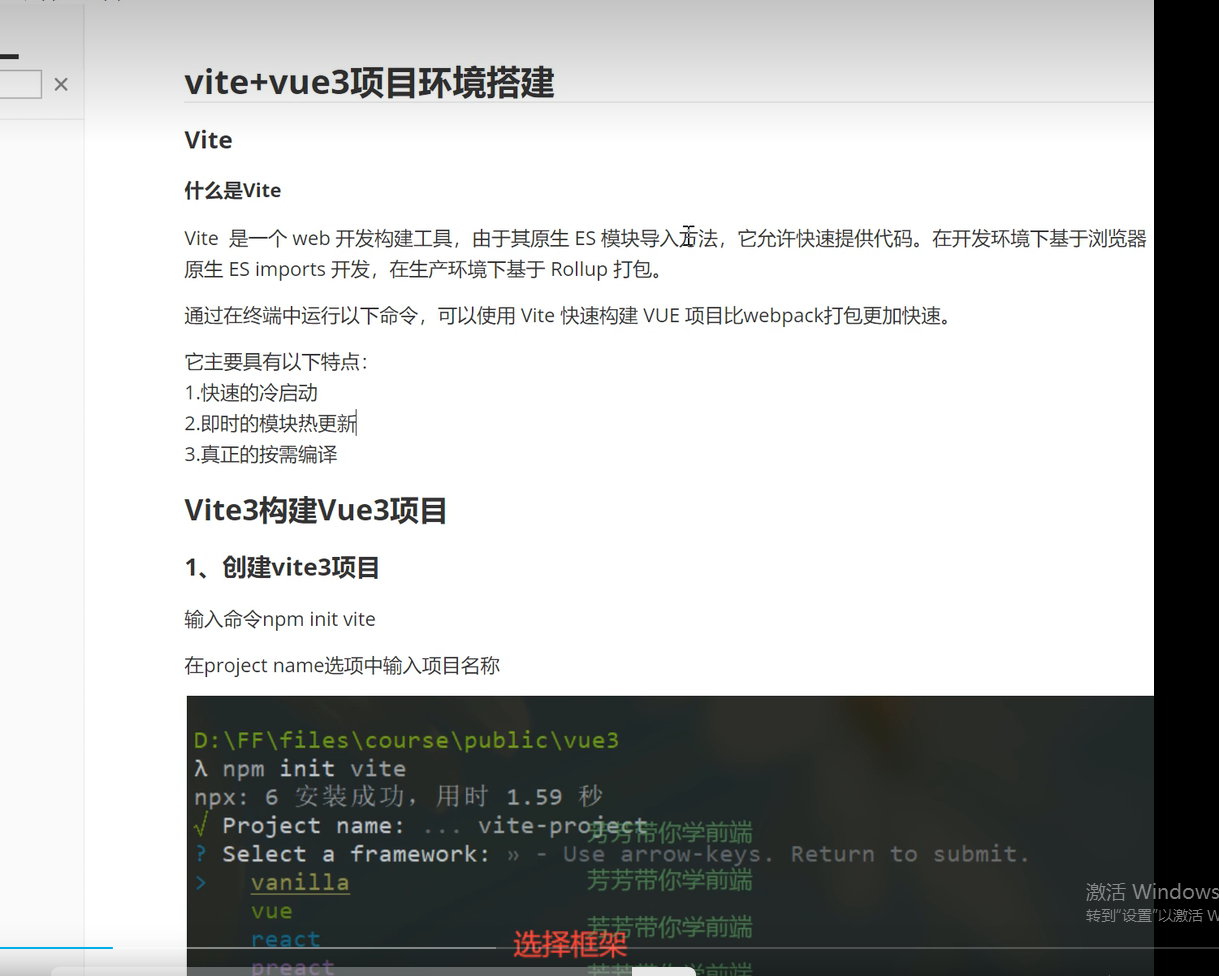Viewport: 1219px width, 976px height.
Task: Click the terminal screenshot image in the document
Action: tap(670, 835)
